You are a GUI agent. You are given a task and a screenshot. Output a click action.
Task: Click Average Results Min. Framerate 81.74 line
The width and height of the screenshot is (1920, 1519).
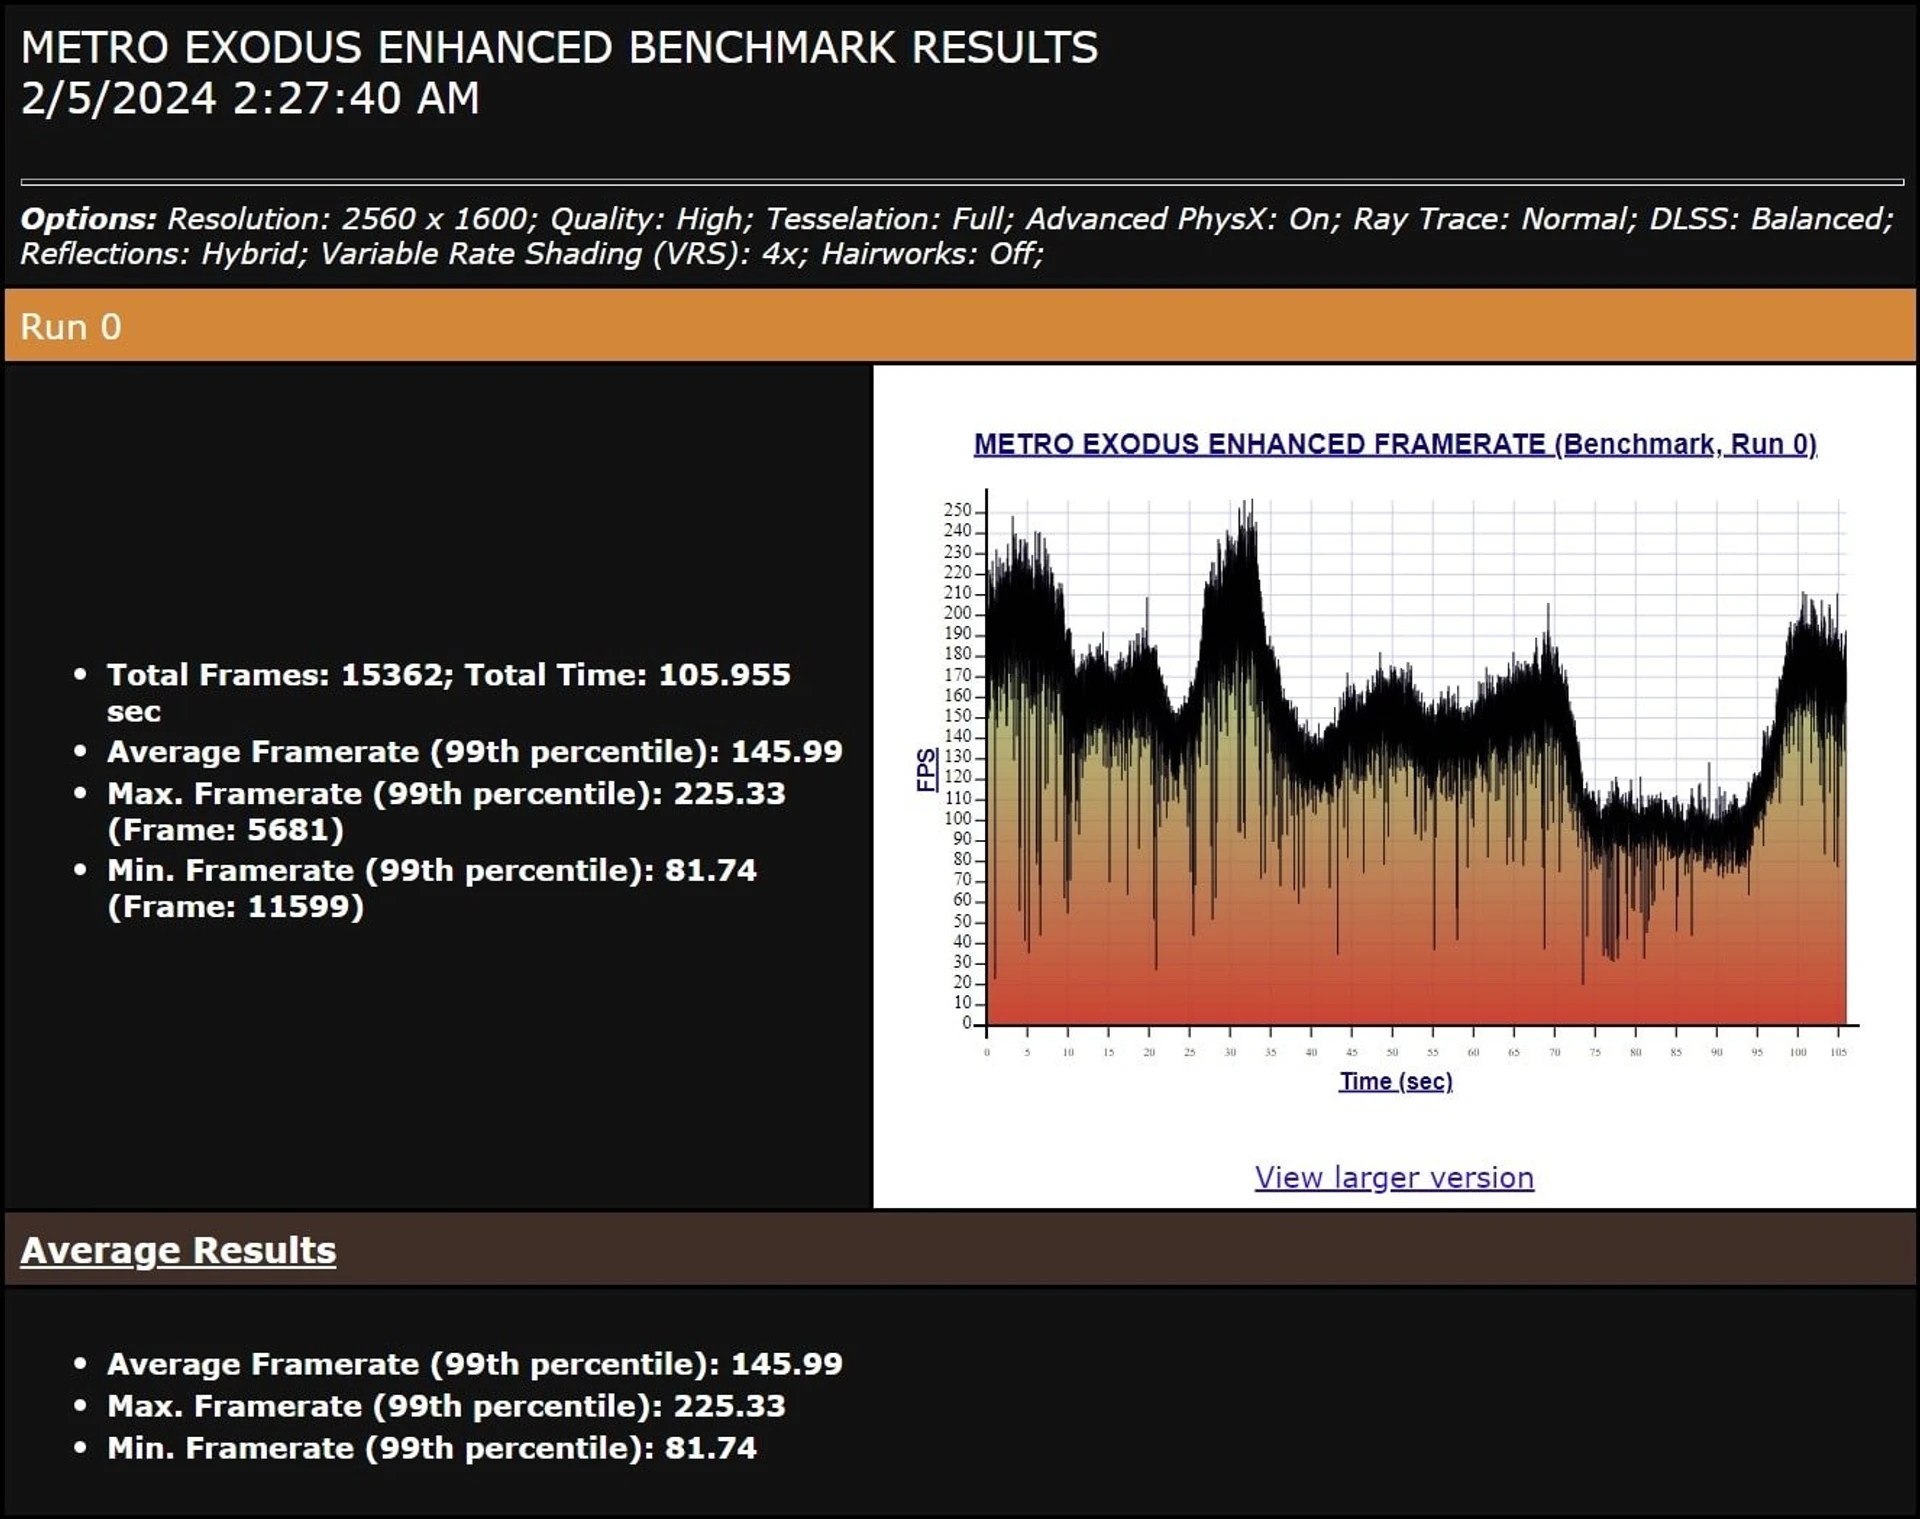tap(432, 1448)
